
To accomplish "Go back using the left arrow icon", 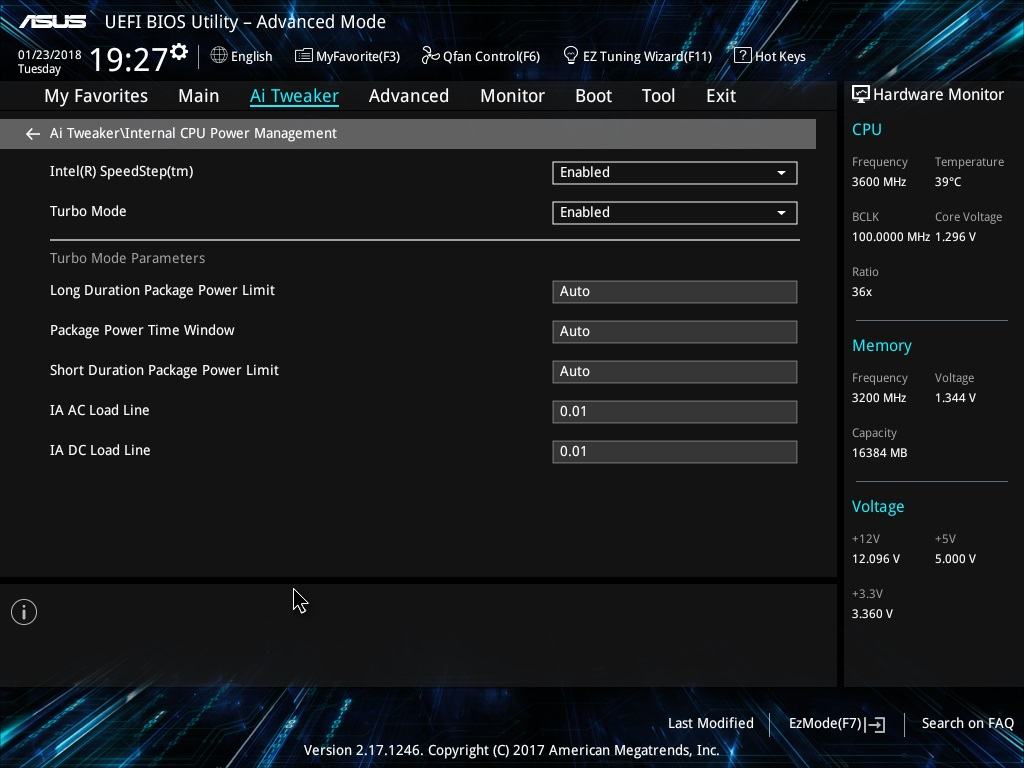I will pyautogui.click(x=33, y=134).
